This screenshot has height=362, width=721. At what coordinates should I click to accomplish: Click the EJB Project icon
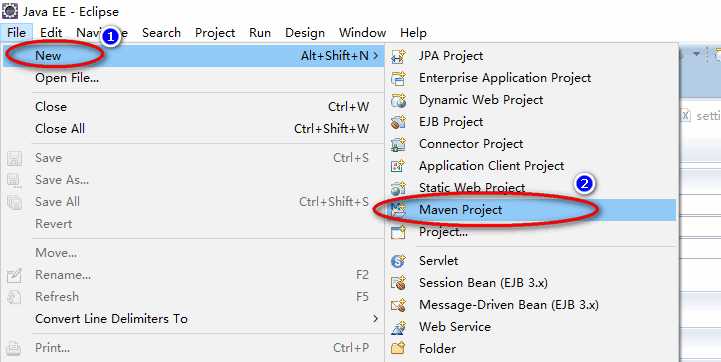click(x=398, y=122)
